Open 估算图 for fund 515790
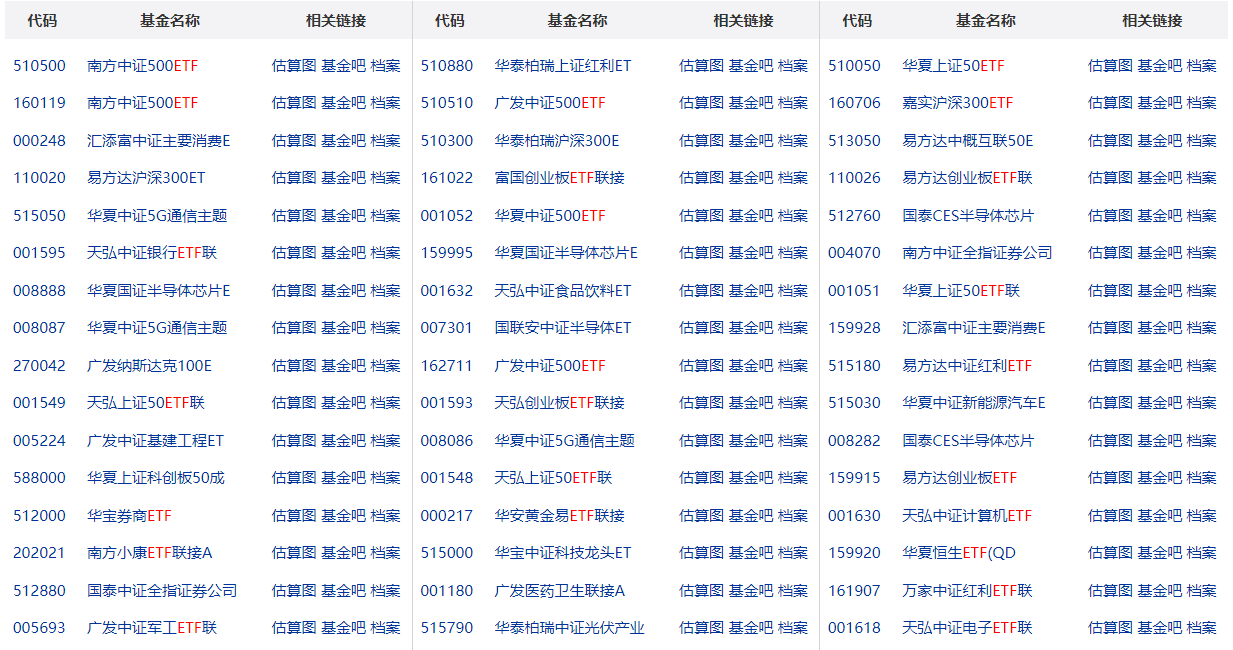The width and height of the screenshot is (1233, 650). click(701, 628)
